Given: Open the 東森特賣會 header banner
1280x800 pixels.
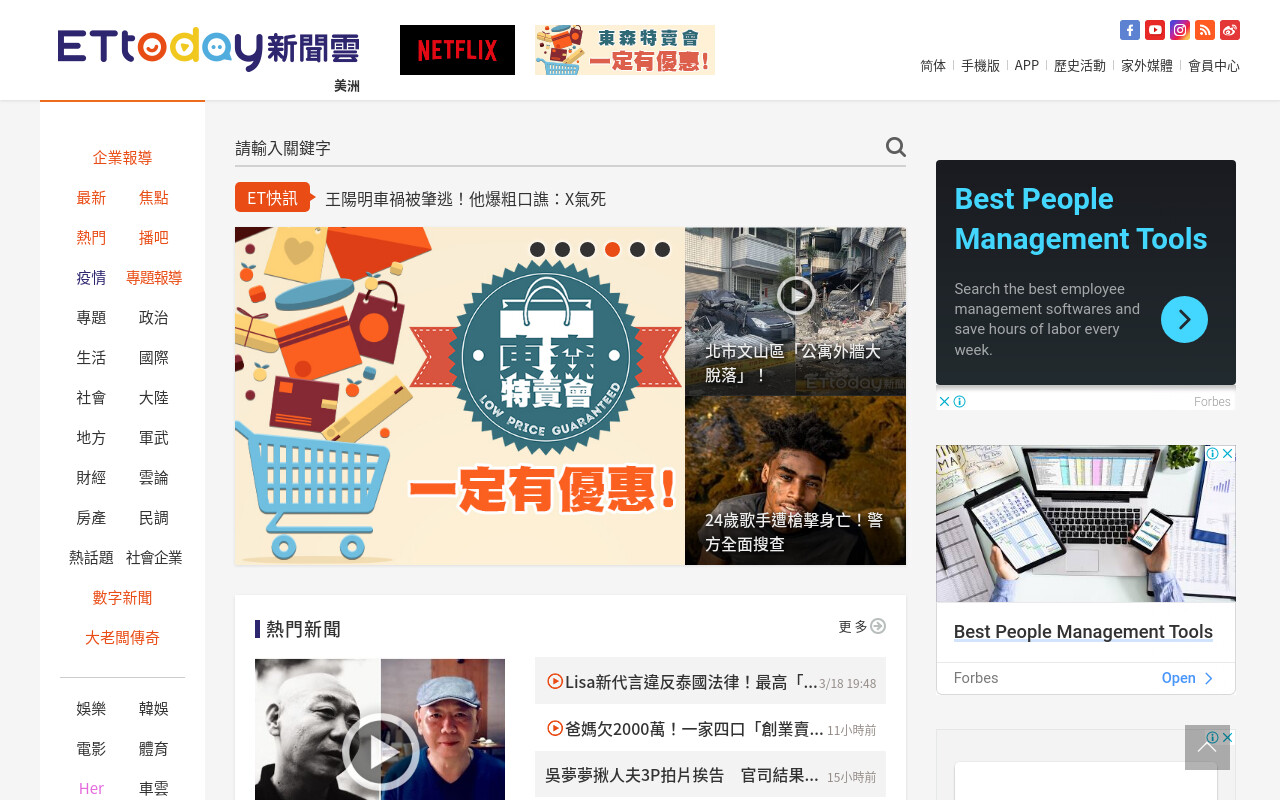Looking at the screenshot, I should coord(625,50).
